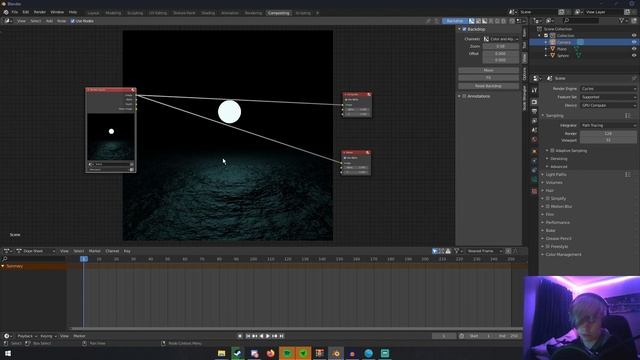Jump to the timeline end frame
Image resolution: width=640 pixels, height=360 pixels.
[x=282, y=336]
